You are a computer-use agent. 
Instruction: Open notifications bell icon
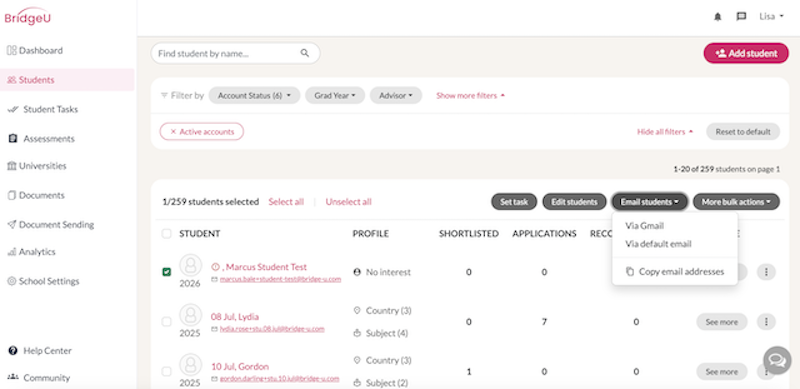pyautogui.click(x=718, y=17)
